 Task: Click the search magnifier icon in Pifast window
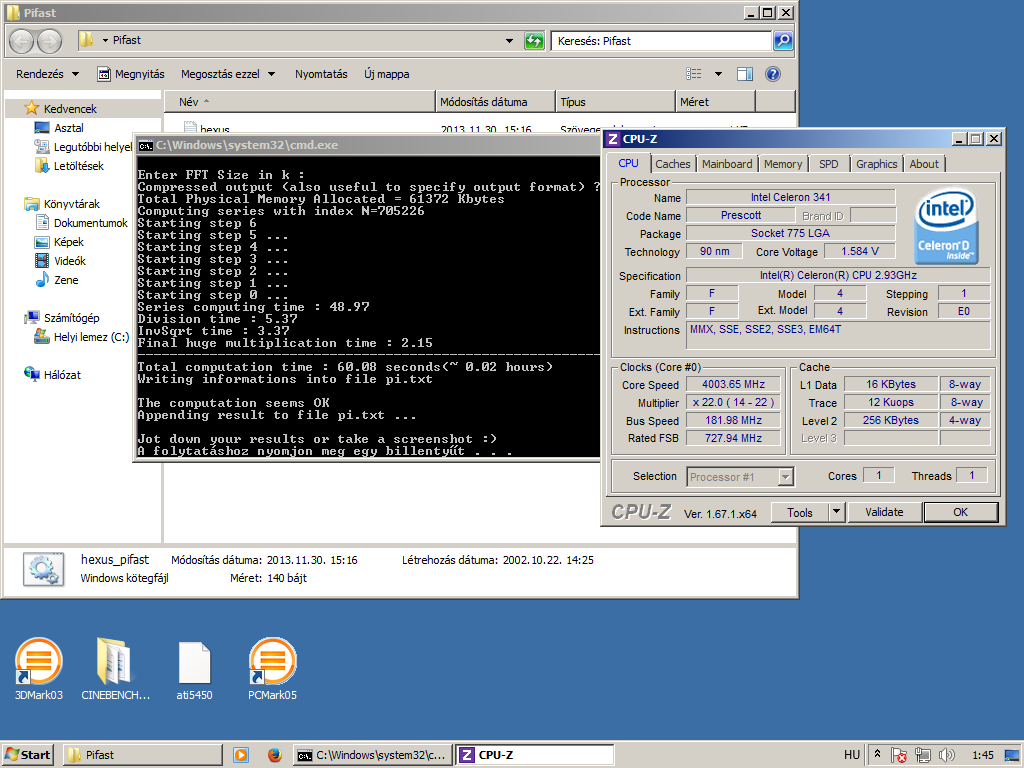782,41
